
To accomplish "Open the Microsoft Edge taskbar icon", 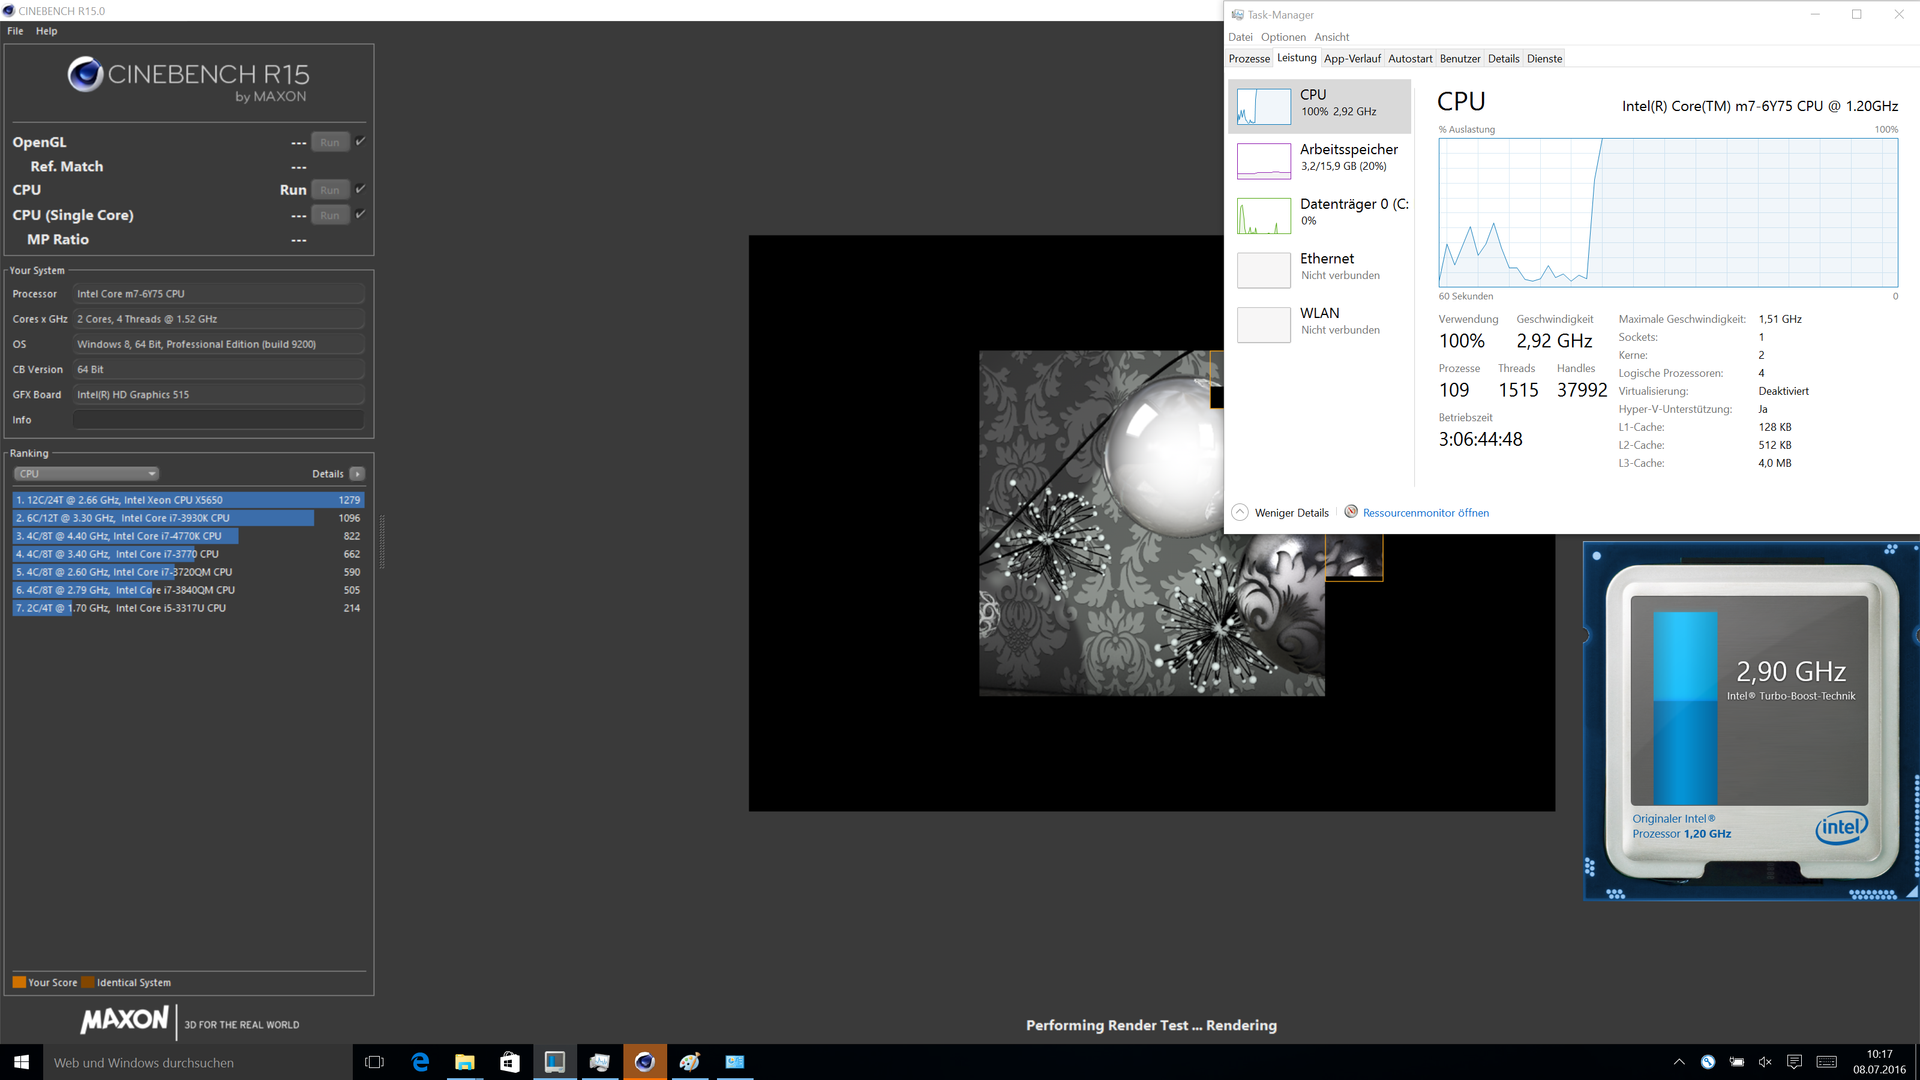I will coord(420,1062).
